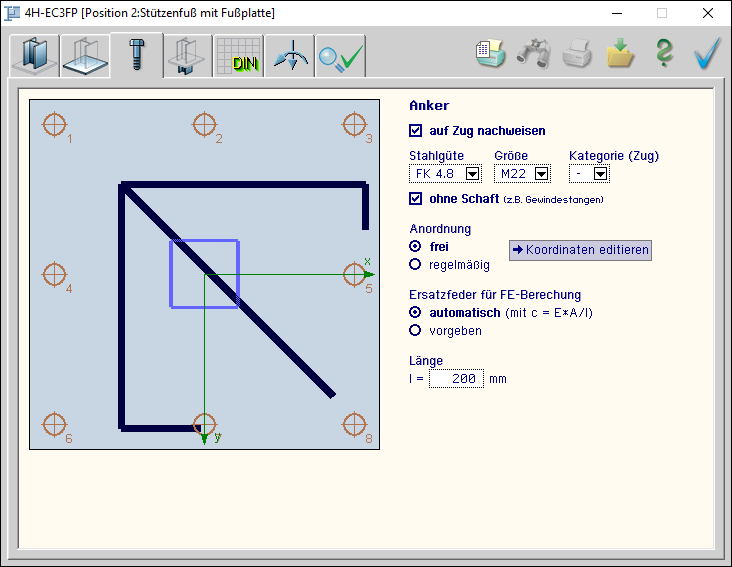The image size is (732, 567).
Task: Select the anchor bolt tab
Action: pyautogui.click(x=136, y=56)
